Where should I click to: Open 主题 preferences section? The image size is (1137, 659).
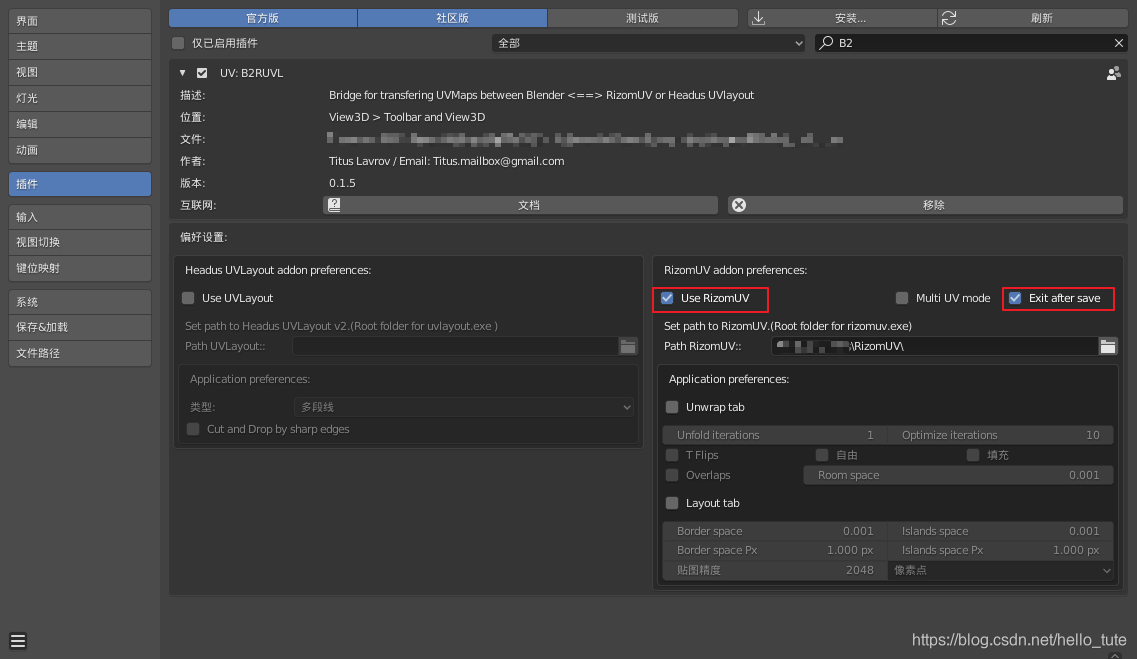pyautogui.click(x=80, y=46)
